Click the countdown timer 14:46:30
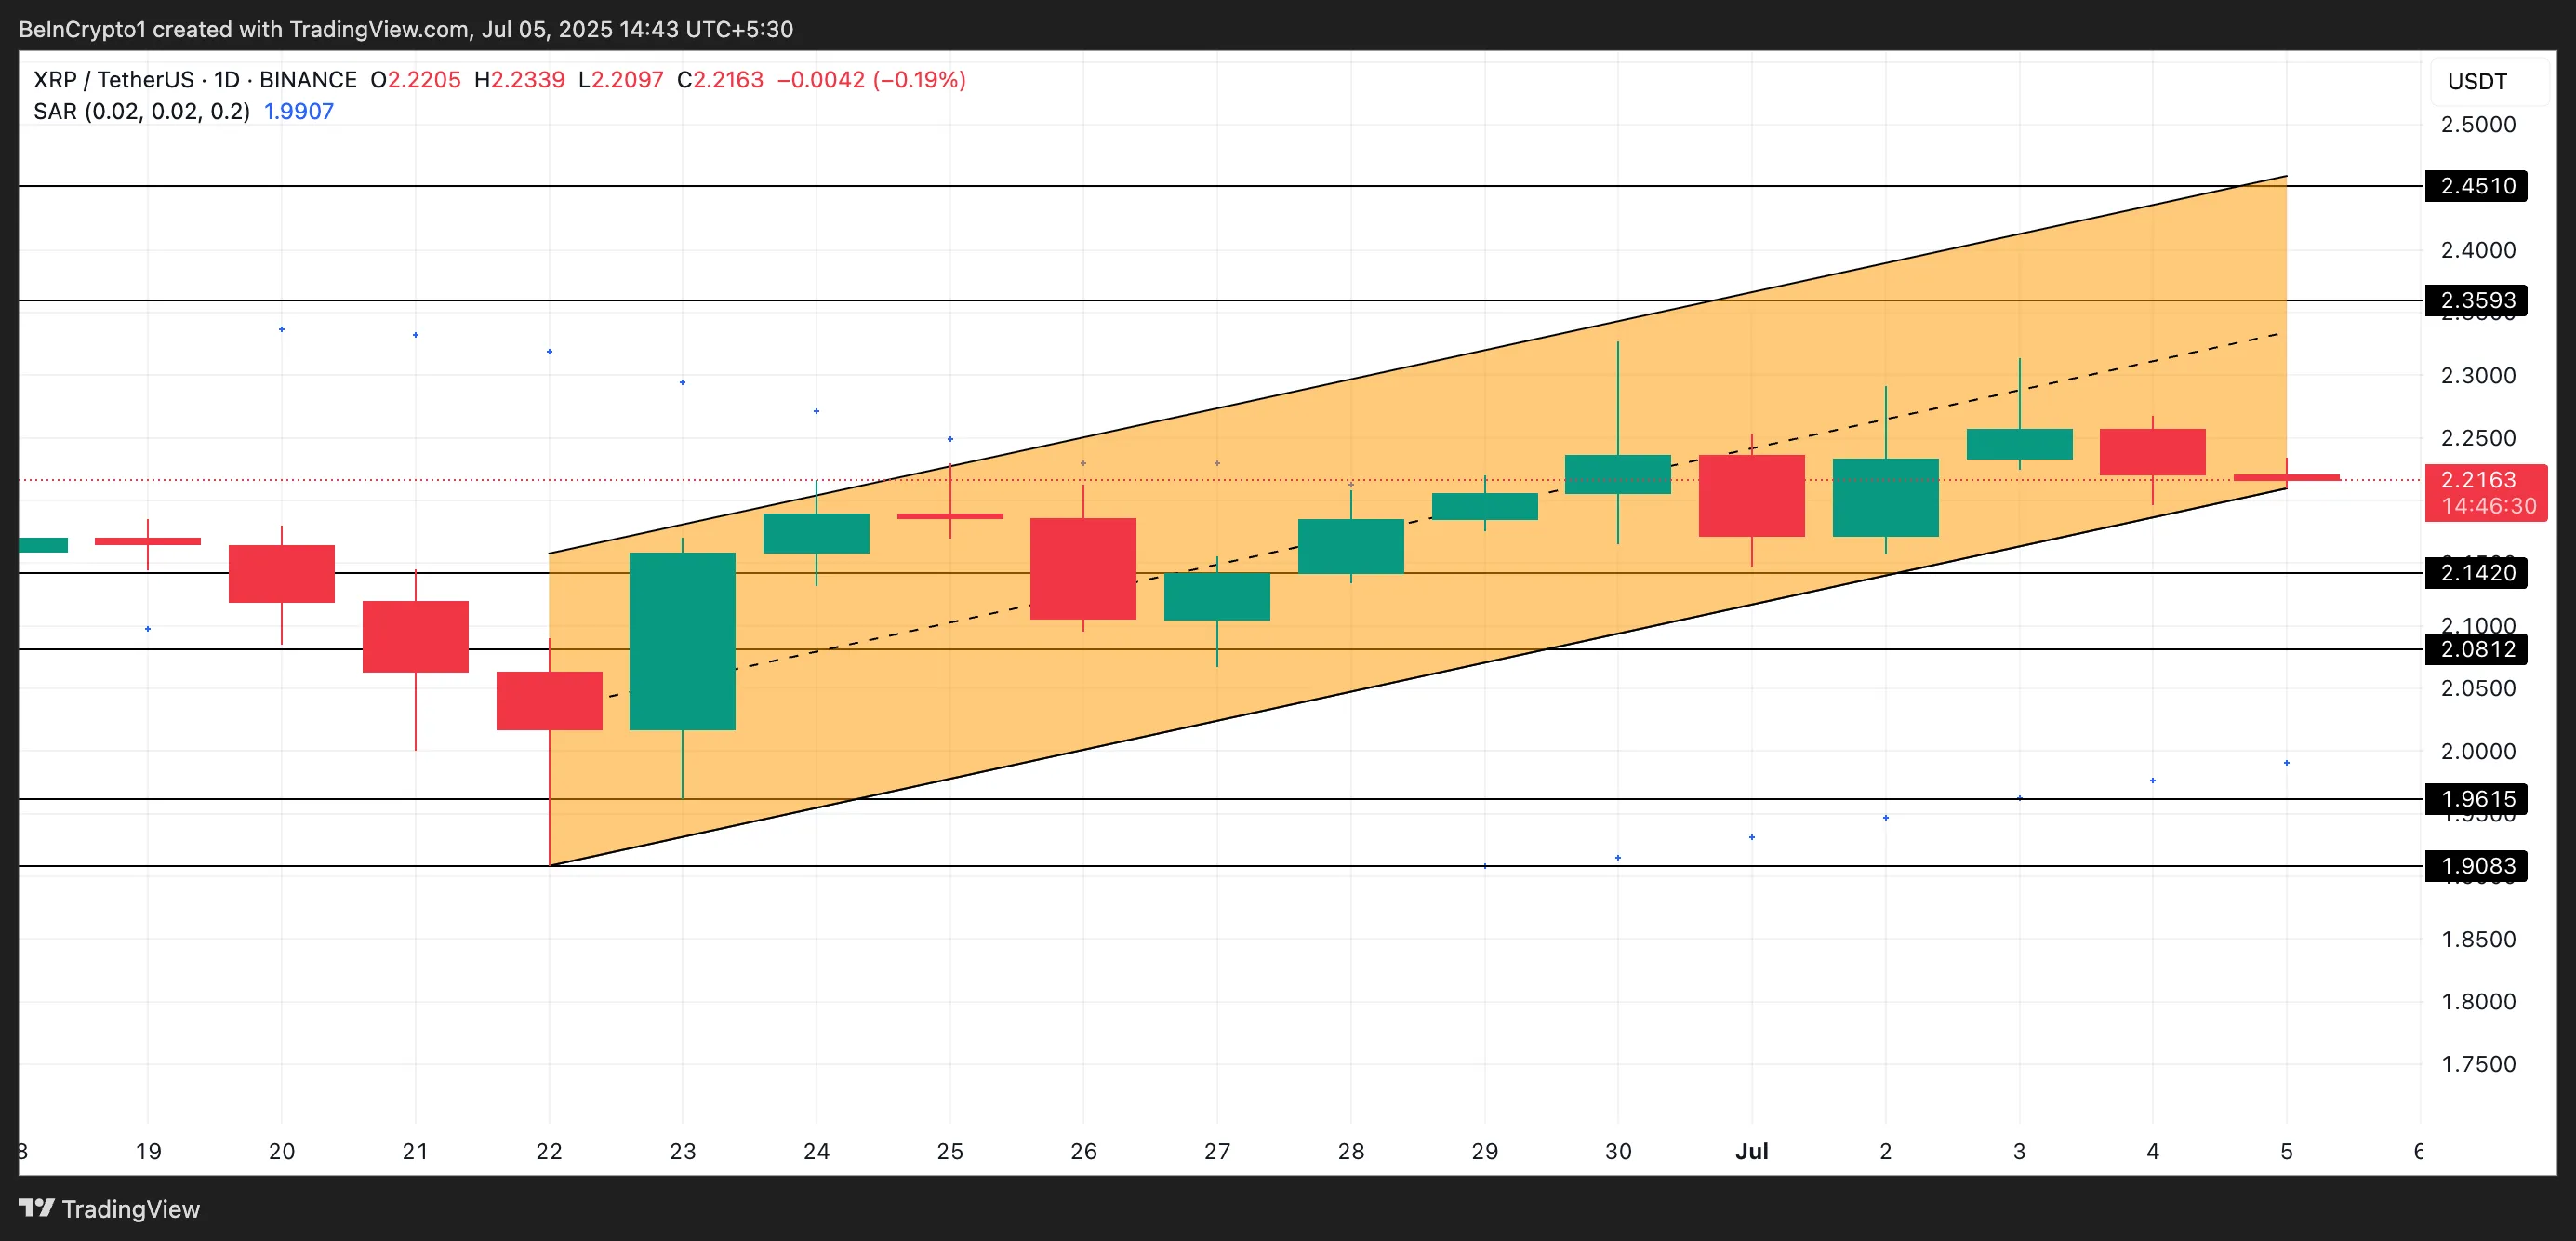Viewport: 2576px width, 1241px height. pyautogui.click(x=2478, y=507)
